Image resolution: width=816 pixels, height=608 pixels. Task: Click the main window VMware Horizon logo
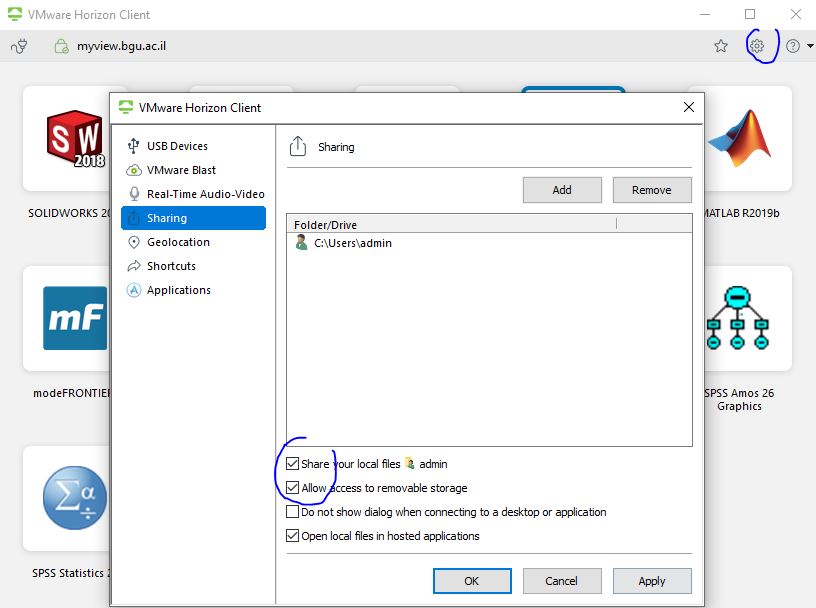15,15
